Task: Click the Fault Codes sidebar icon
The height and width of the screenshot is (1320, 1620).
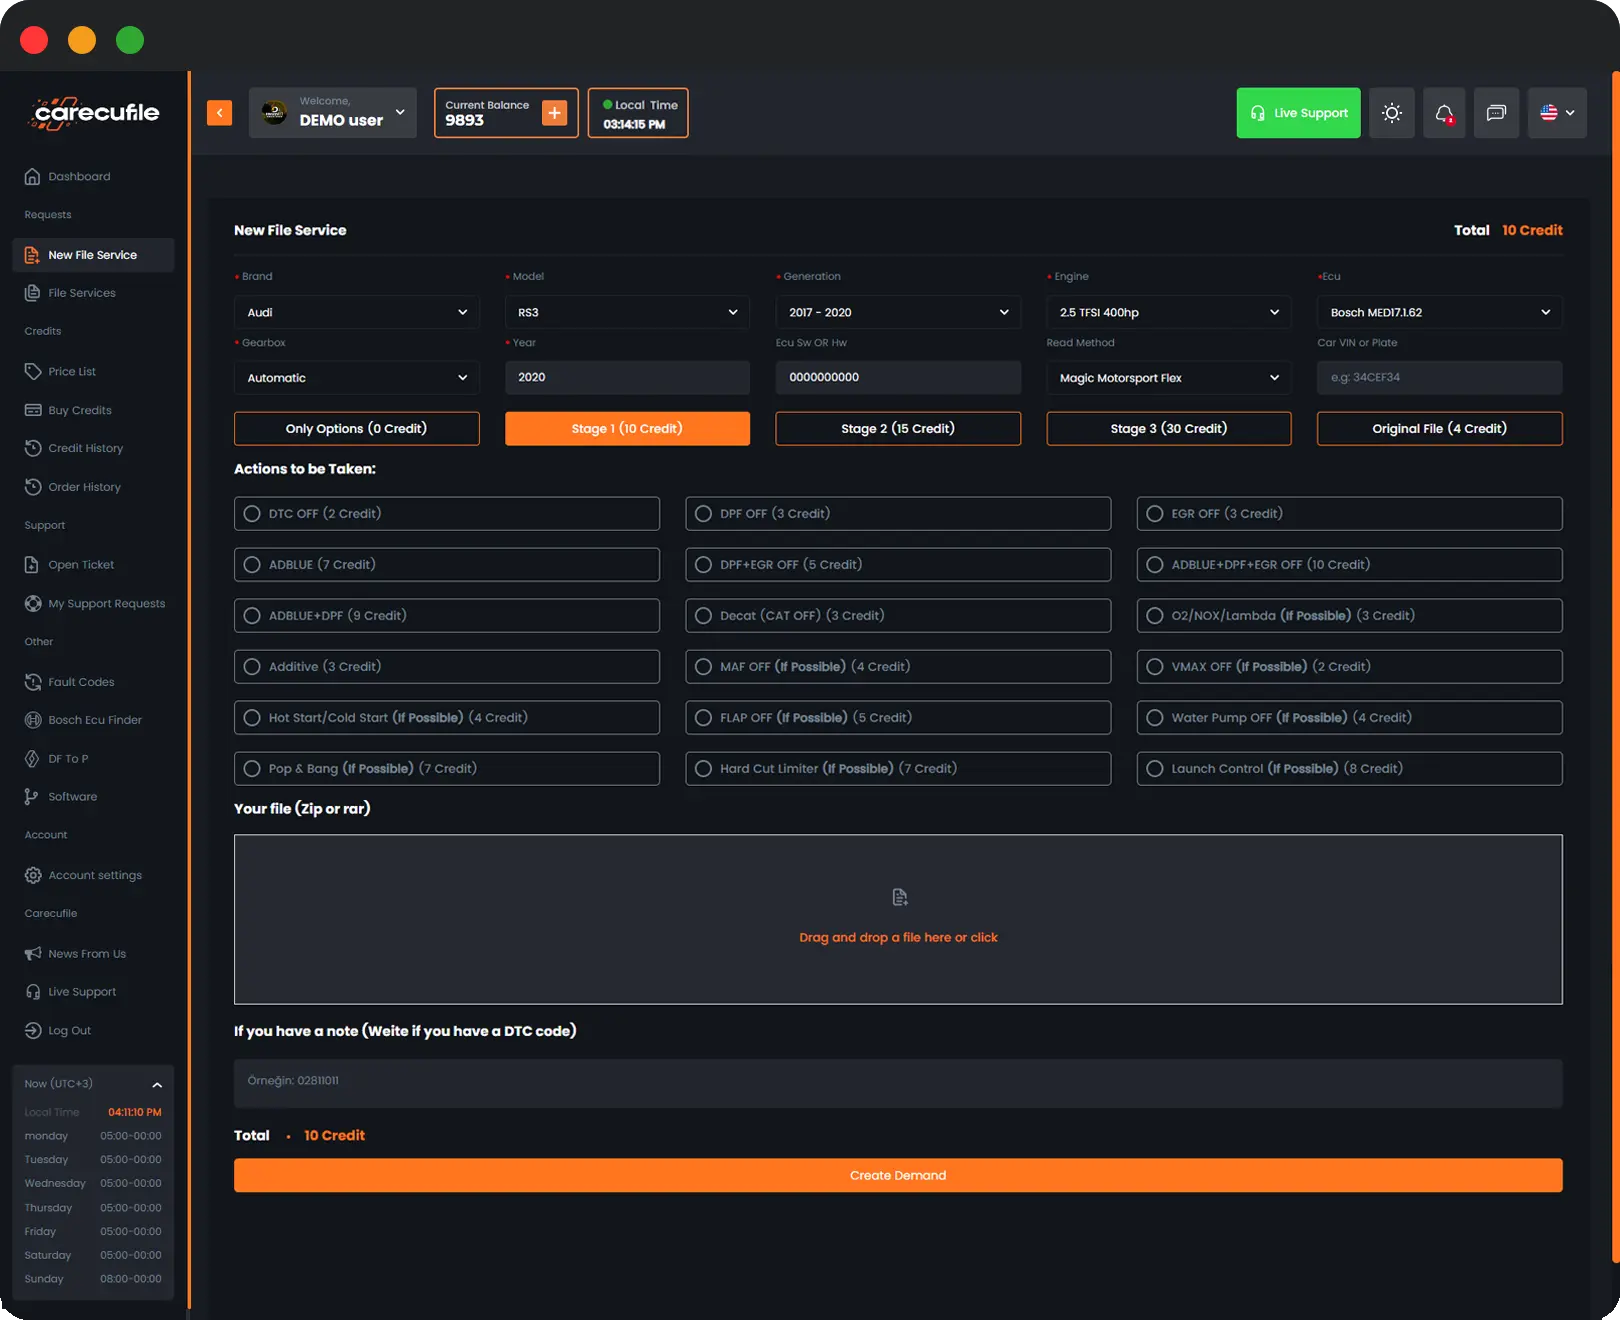Action: click(33, 682)
